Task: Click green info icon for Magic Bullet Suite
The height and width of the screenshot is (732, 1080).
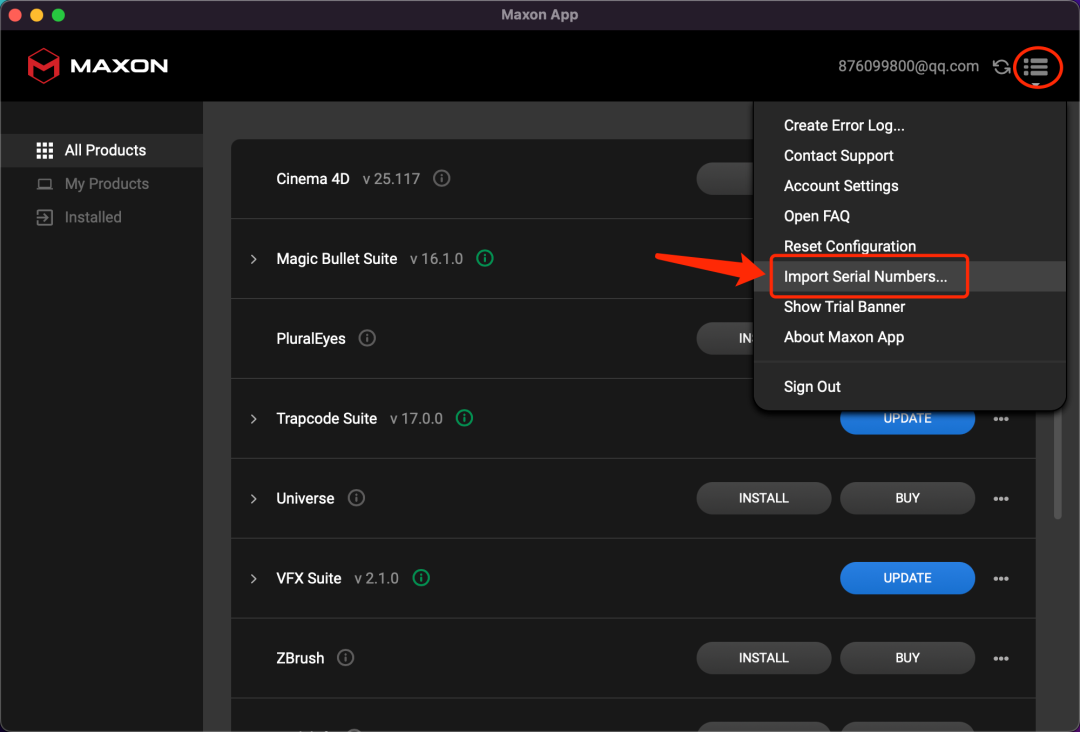Action: click(485, 259)
